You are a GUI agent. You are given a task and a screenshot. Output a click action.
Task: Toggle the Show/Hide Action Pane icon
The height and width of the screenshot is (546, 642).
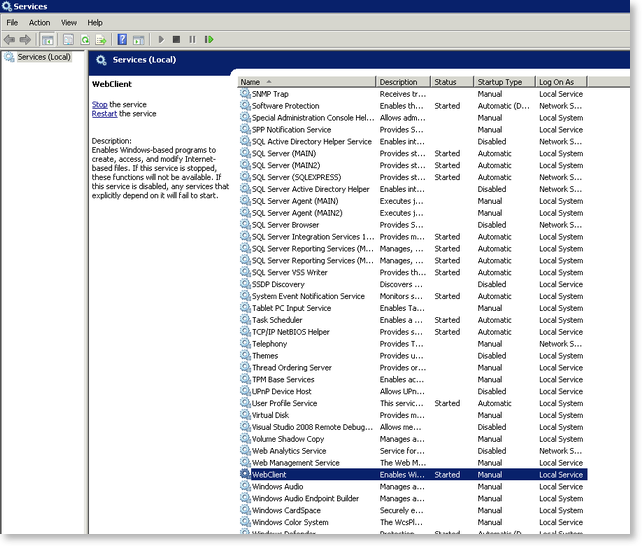tap(139, 40)
